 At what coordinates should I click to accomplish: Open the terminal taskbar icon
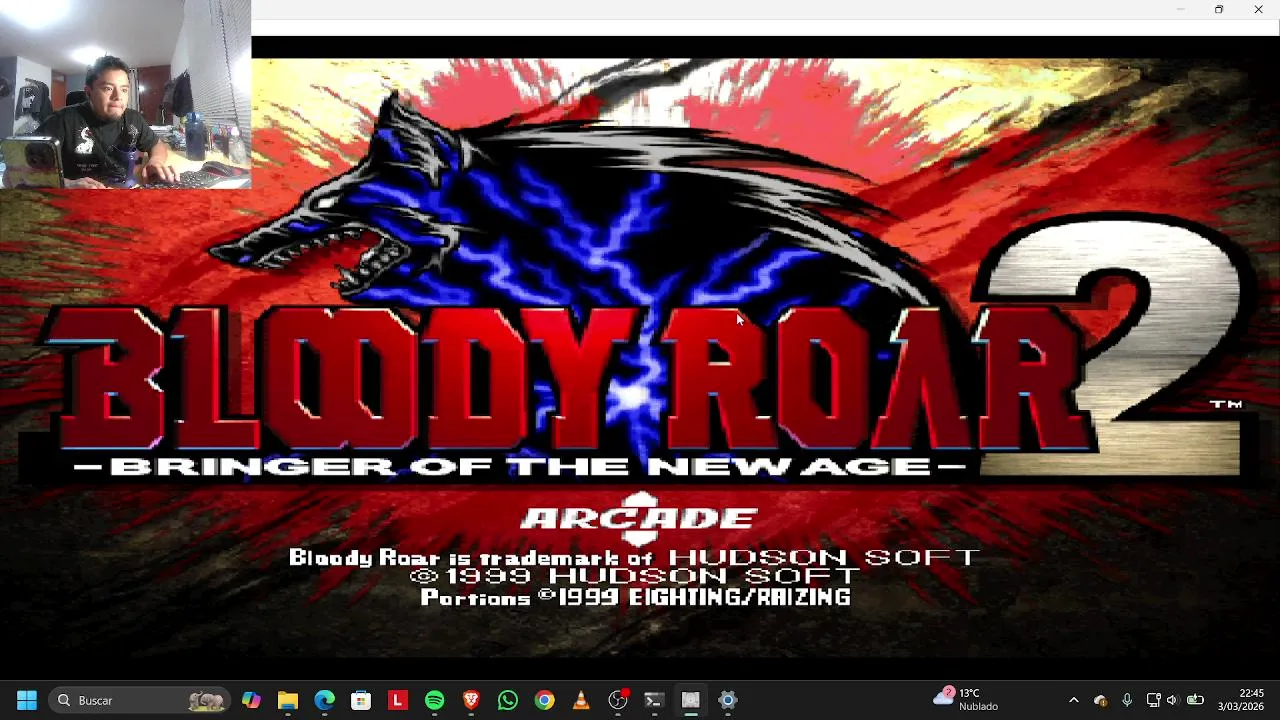coord(654,700)
